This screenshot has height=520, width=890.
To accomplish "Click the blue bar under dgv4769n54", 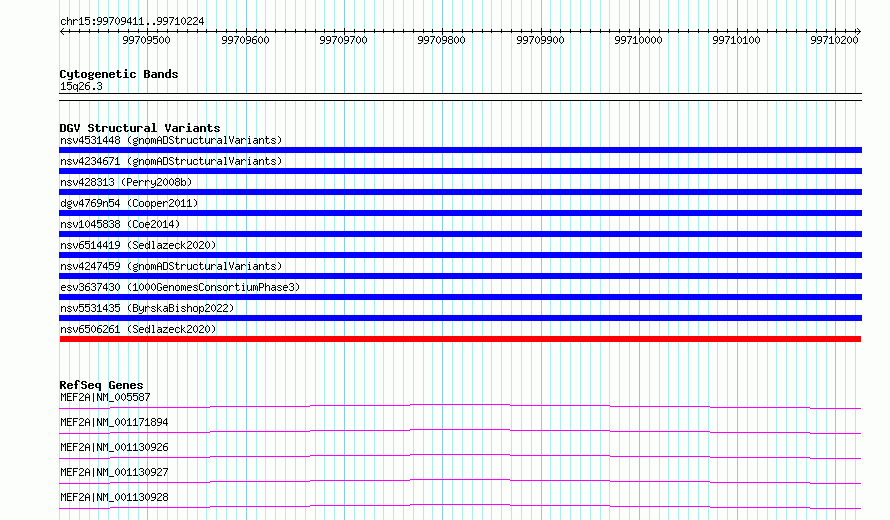I will pos(460,213).
